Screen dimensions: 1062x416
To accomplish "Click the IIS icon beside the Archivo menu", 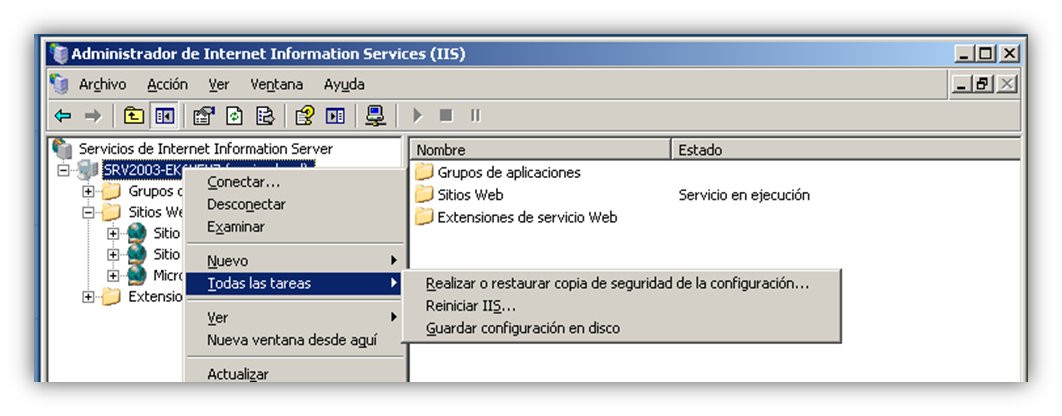I will [x=60, y=85].
